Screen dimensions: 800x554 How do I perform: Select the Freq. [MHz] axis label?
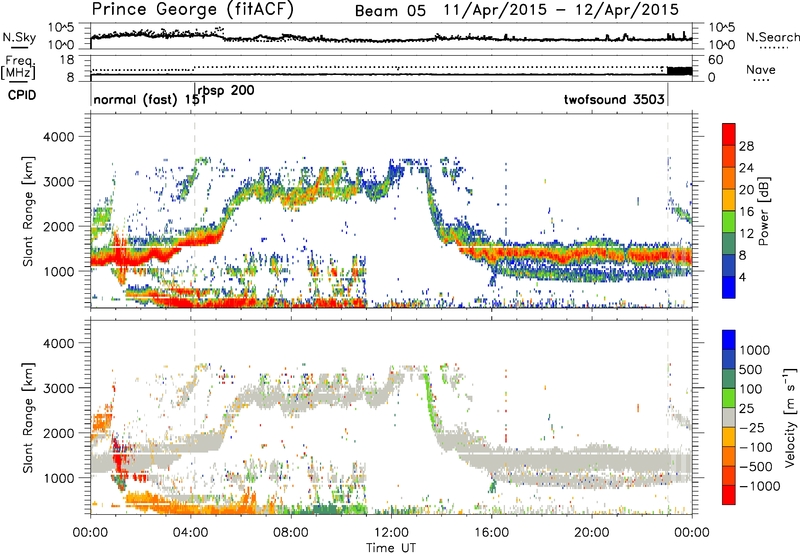18,68
